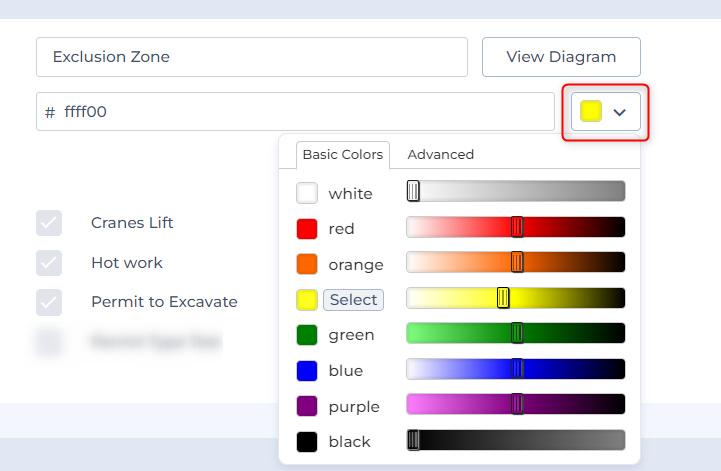Click the yellow swatch in color list
This screenshot has width=721, height=471.
click(x=307, y=300)
